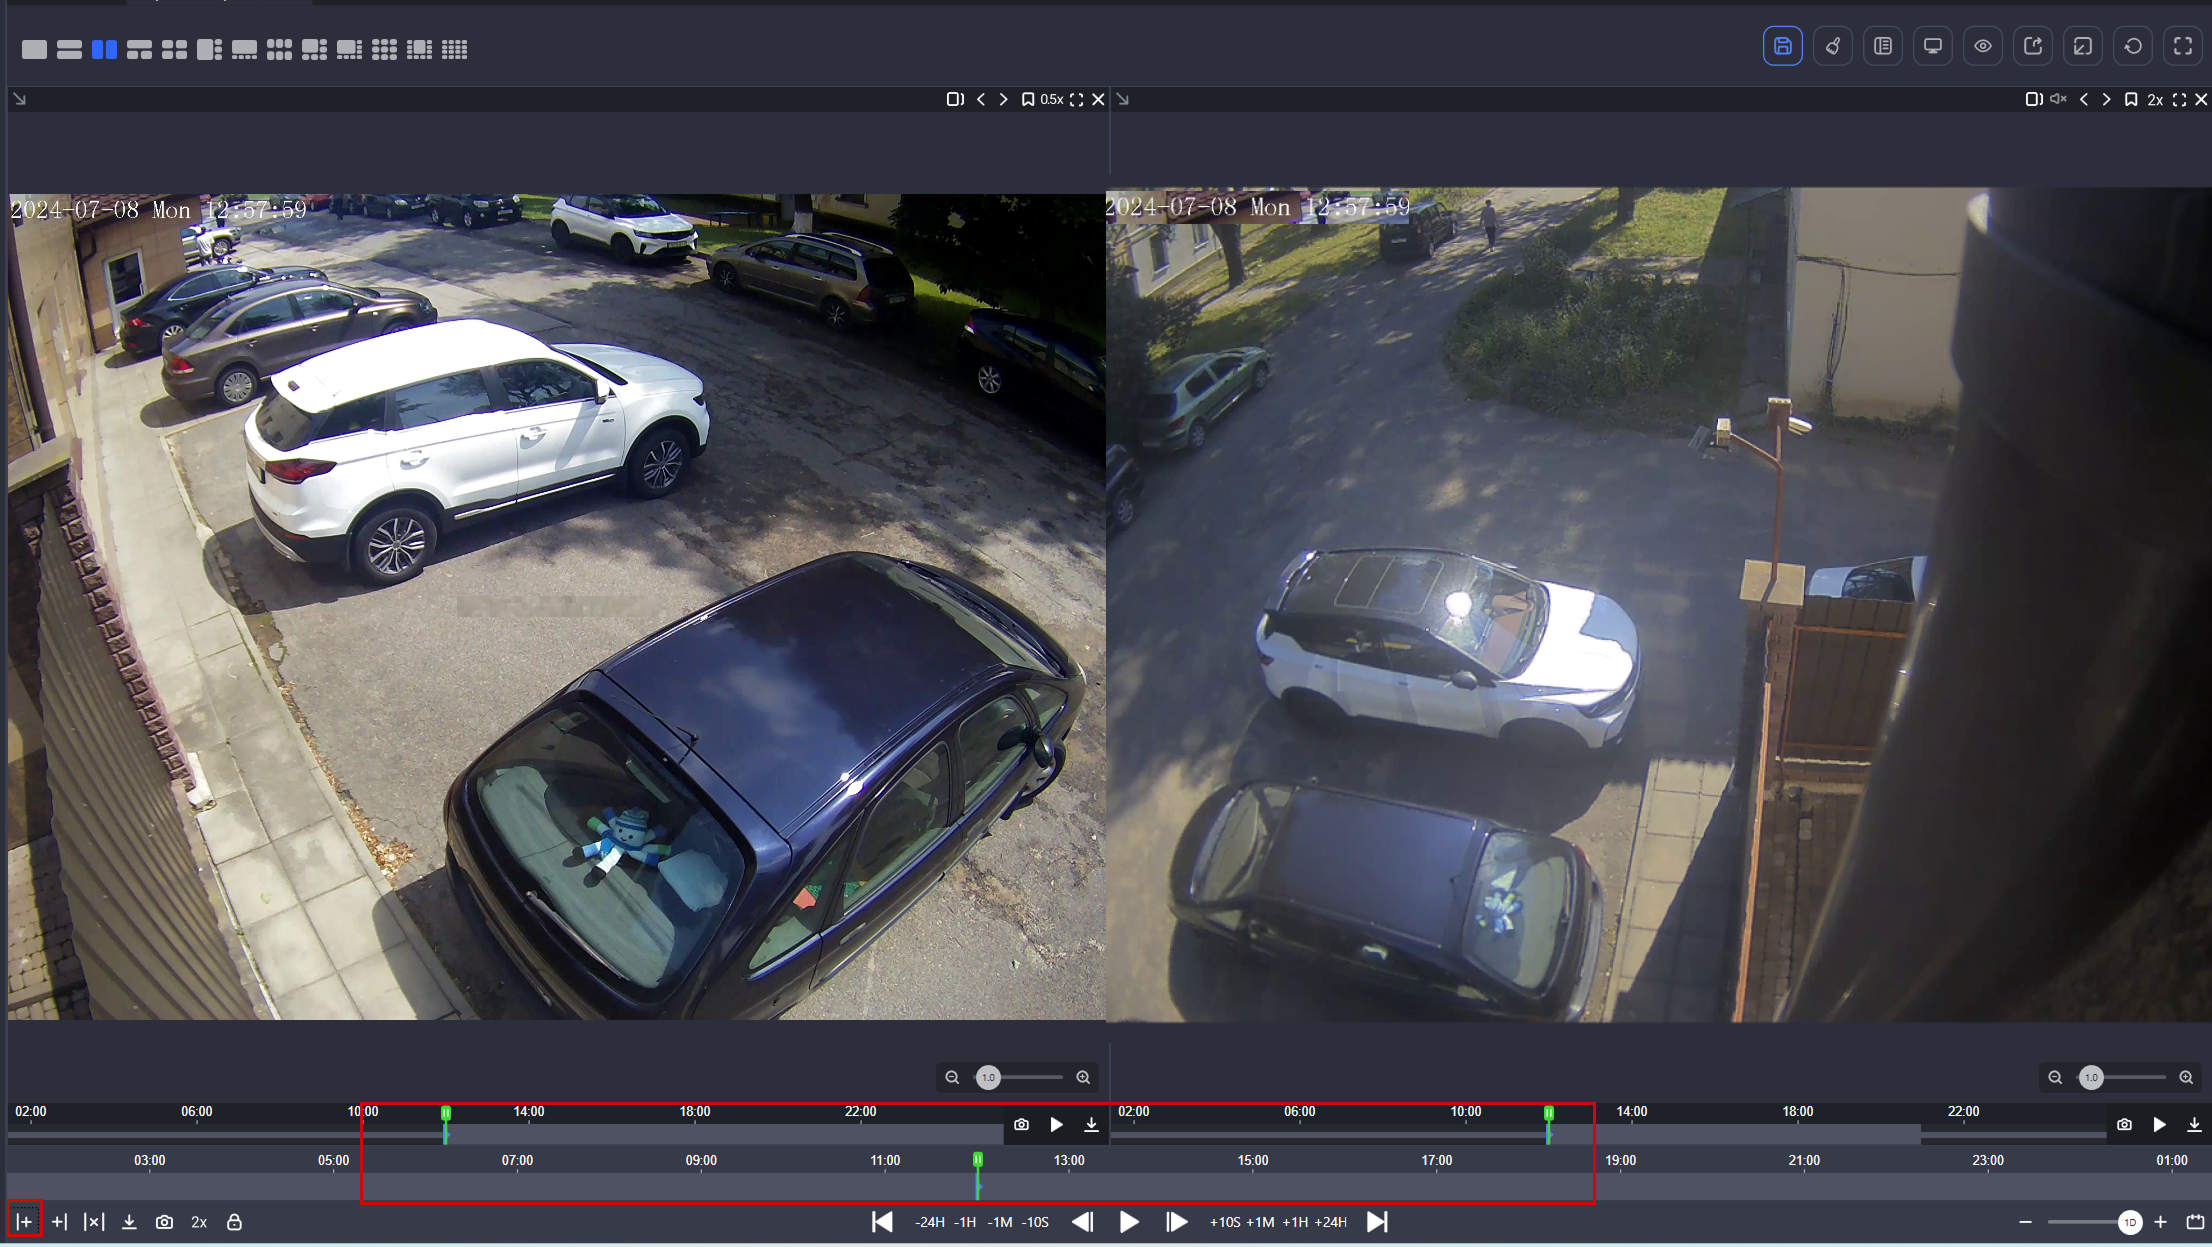Click the left timeline zoom slider
Screen dimensions: 2212x1247
click(990, 1077)
